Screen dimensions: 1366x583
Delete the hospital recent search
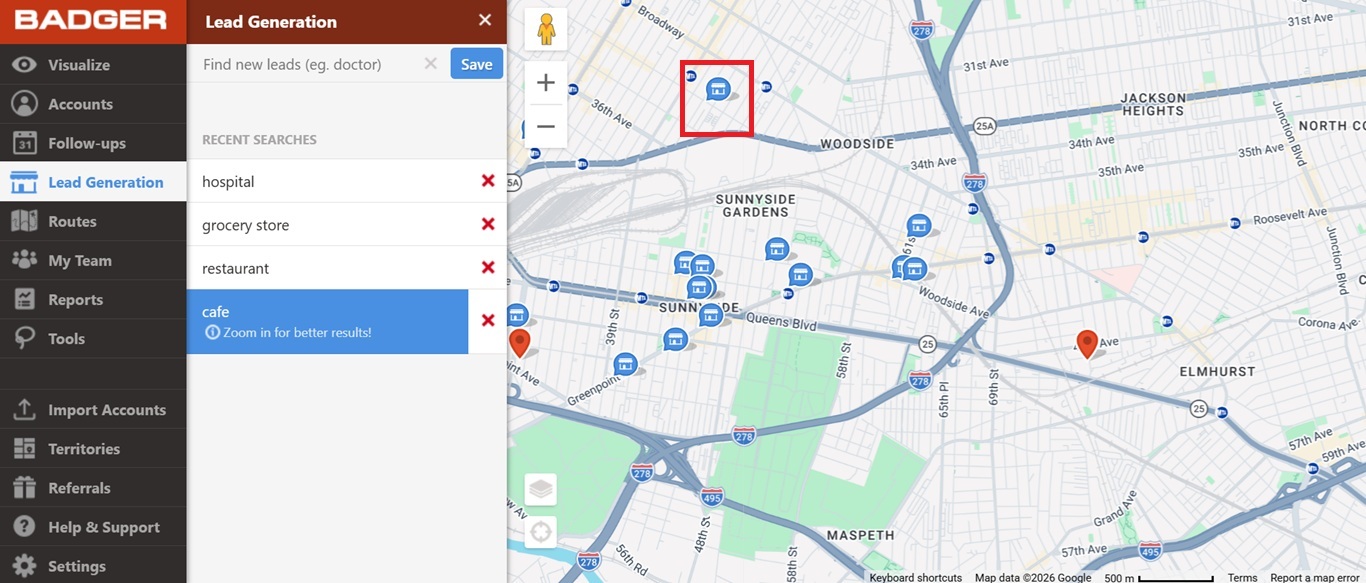tap(488, 181)
